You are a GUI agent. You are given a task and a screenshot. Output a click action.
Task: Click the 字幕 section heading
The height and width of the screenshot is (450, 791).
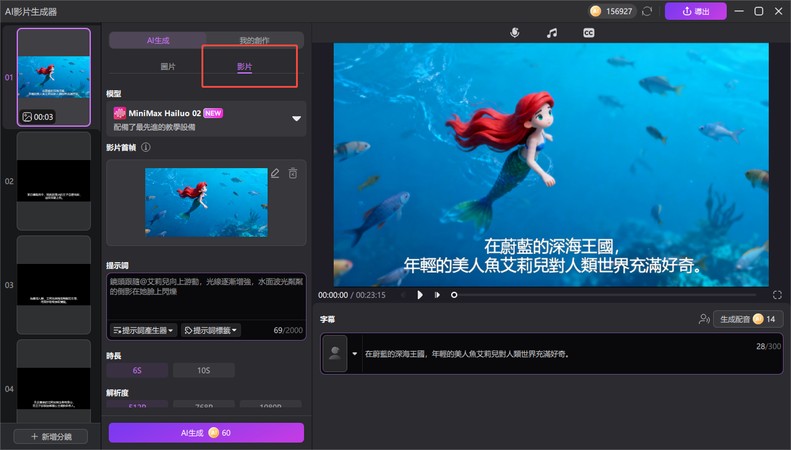(327, 319)
